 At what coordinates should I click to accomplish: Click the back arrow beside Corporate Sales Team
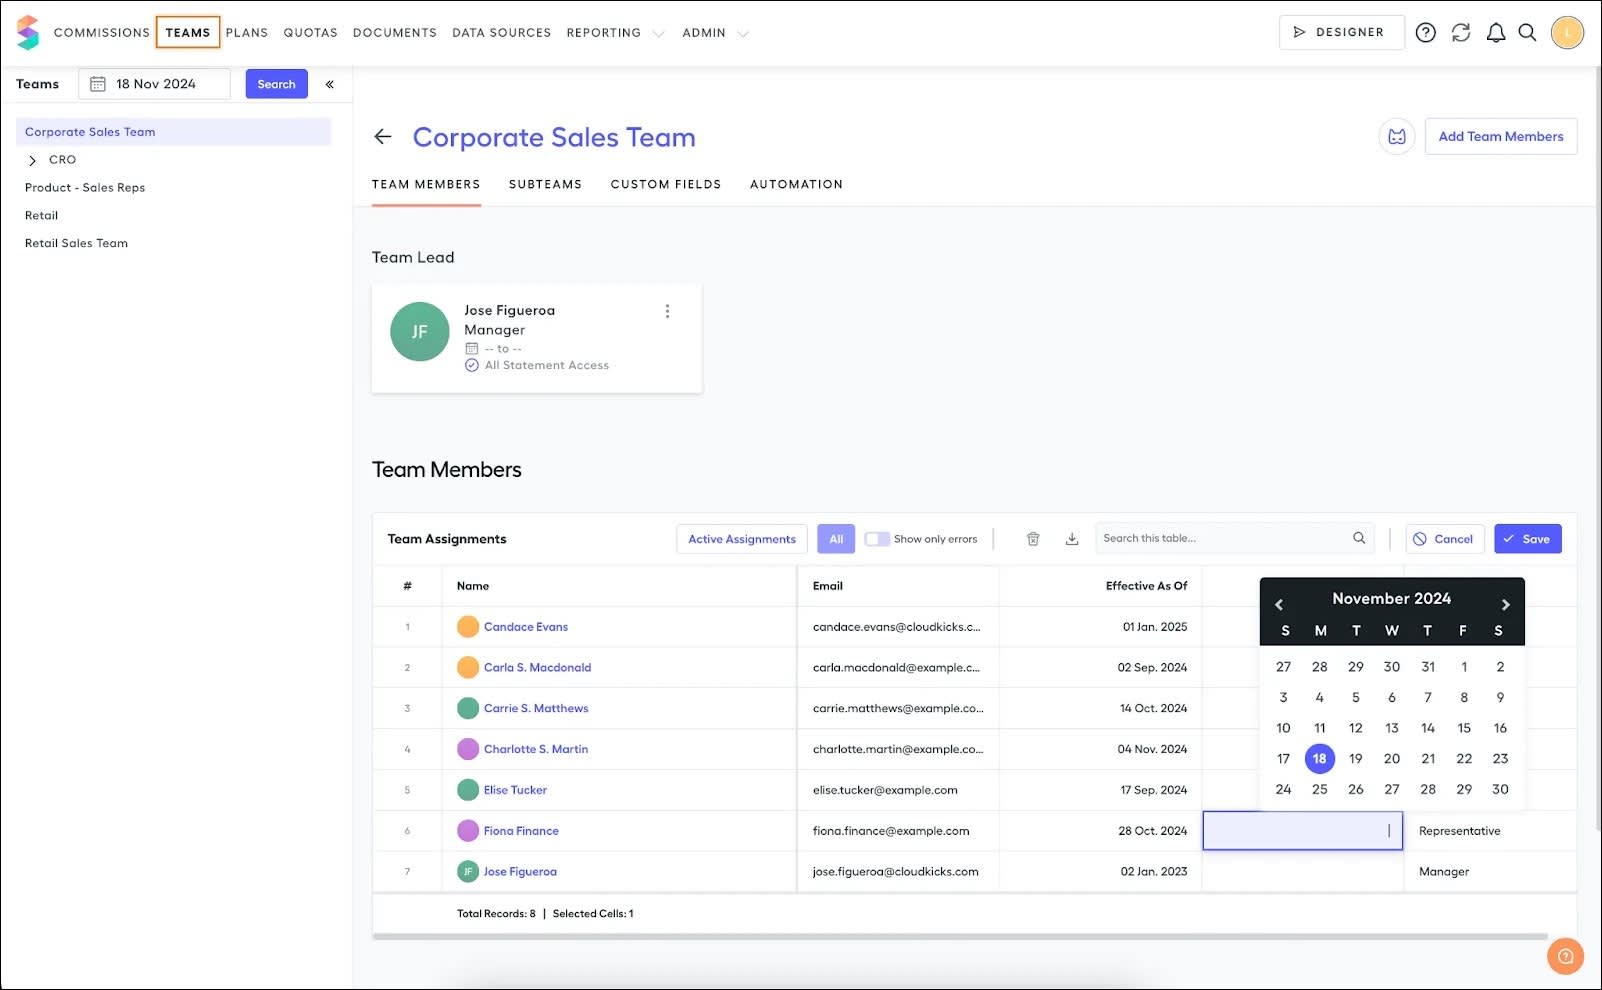tap(383, 137)
